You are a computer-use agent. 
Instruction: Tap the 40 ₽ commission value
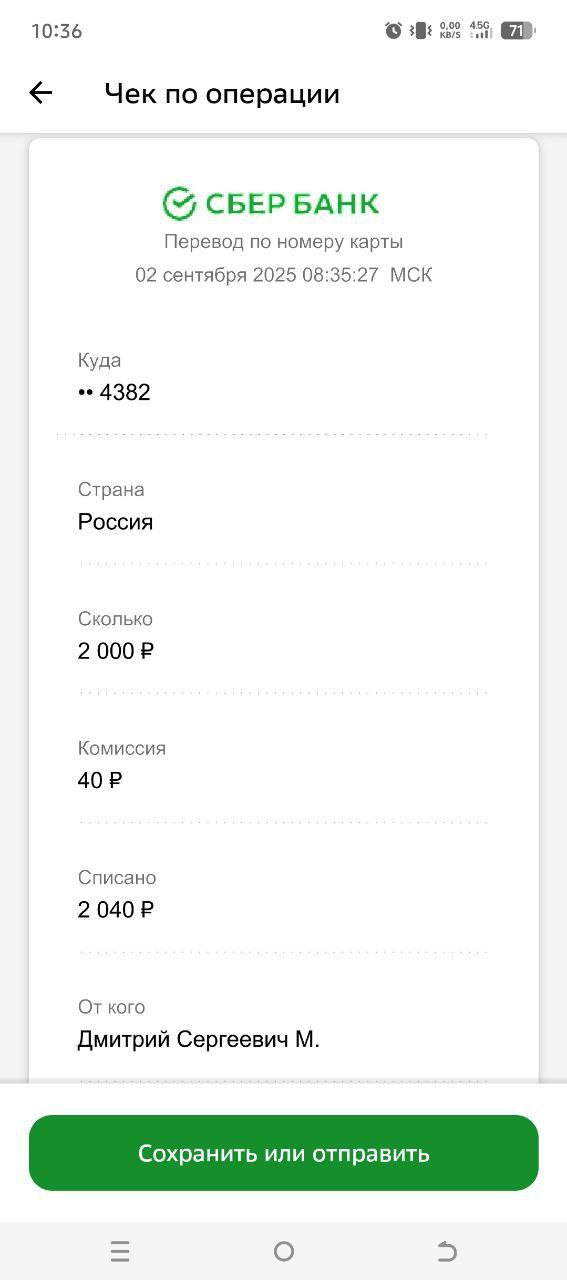click(x=100, y=780)
